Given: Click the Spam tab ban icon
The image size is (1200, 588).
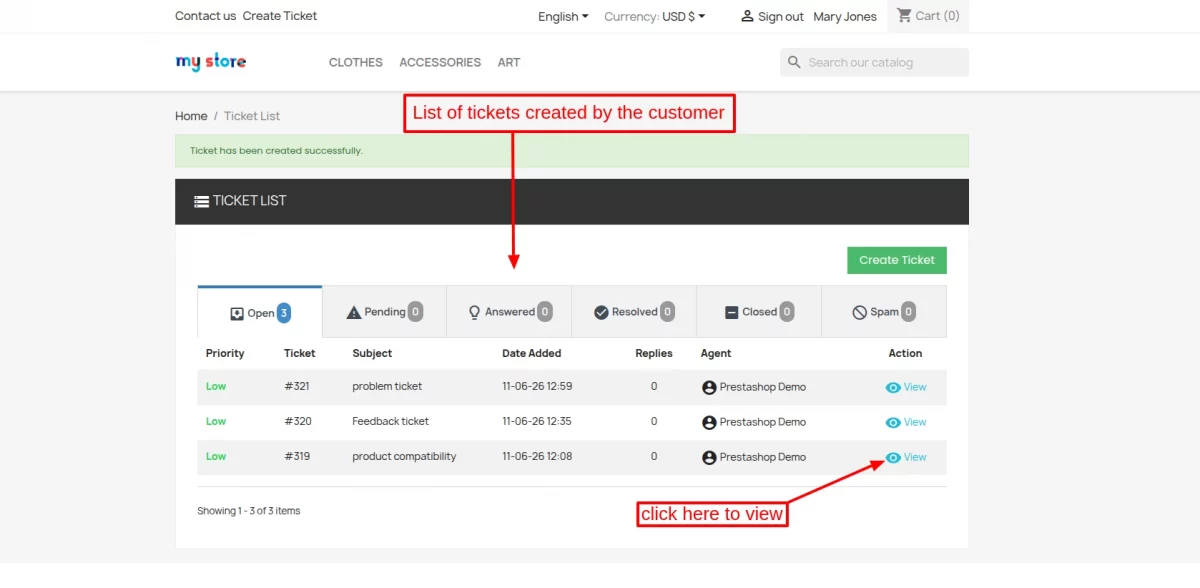Looking at the screenshot, I should click(x=859, y=312).
